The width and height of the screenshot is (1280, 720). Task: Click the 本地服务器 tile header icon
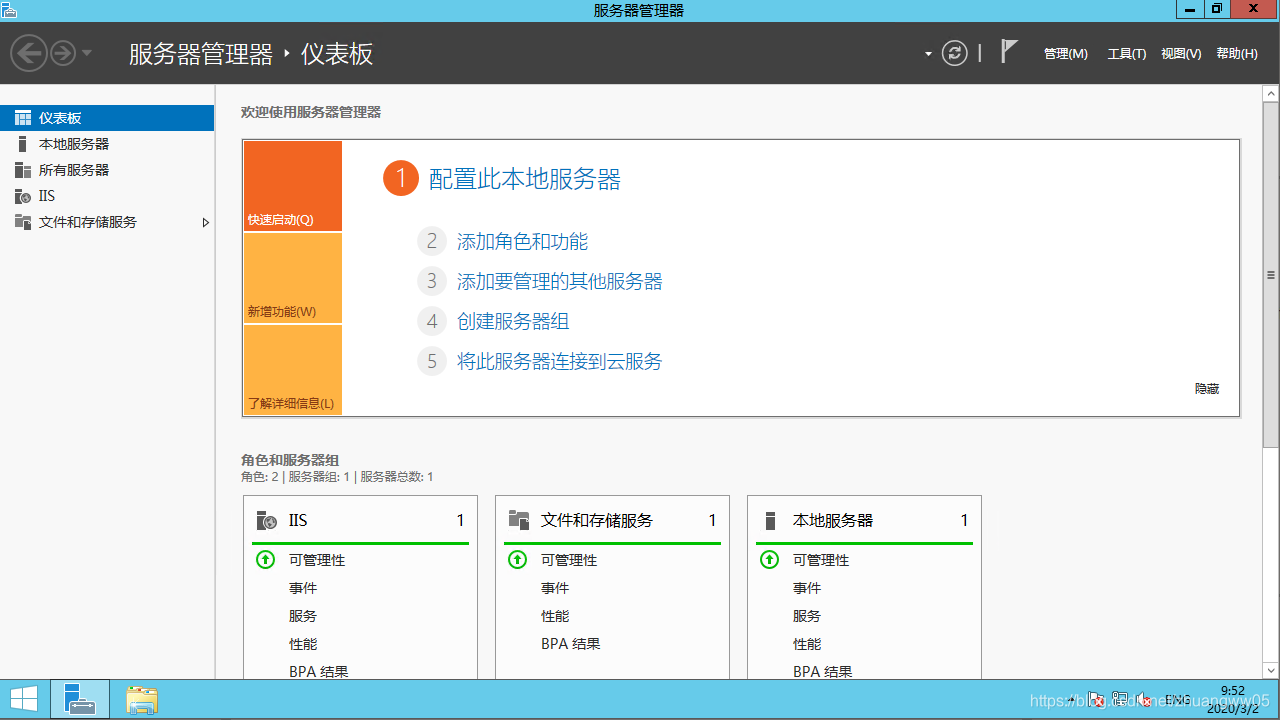click(x=770, y=520)
